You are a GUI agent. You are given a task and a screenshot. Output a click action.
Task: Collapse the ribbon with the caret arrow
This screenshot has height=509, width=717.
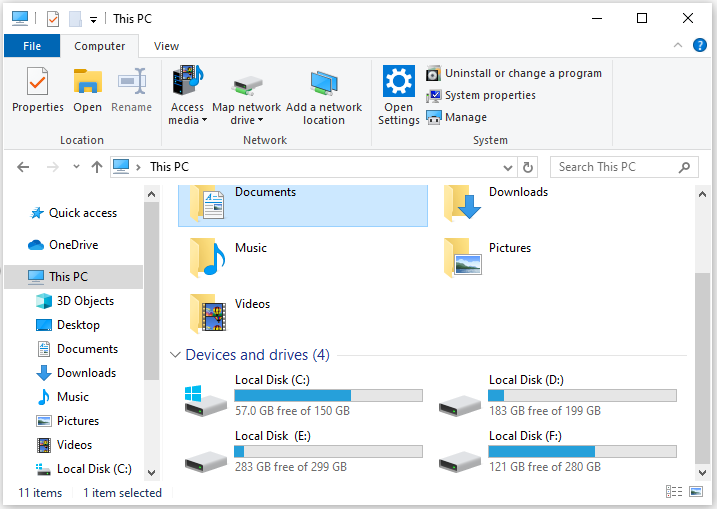click(678, 45)
